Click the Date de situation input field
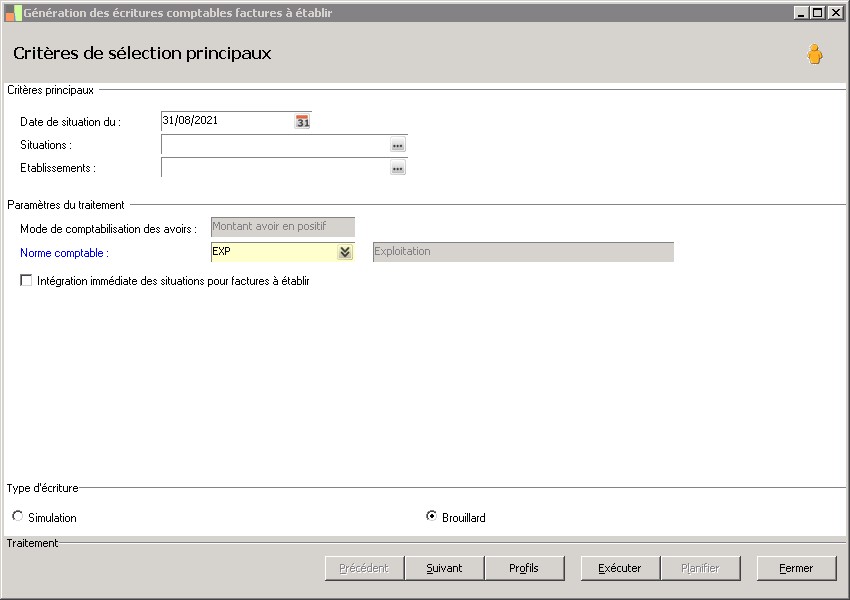Viewport: 850px width, 600px height. click(226, 121)
